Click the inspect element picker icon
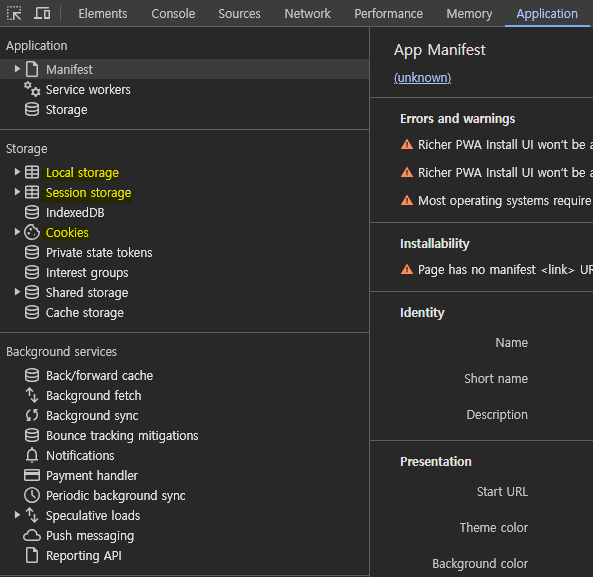 tap(14, 14)
